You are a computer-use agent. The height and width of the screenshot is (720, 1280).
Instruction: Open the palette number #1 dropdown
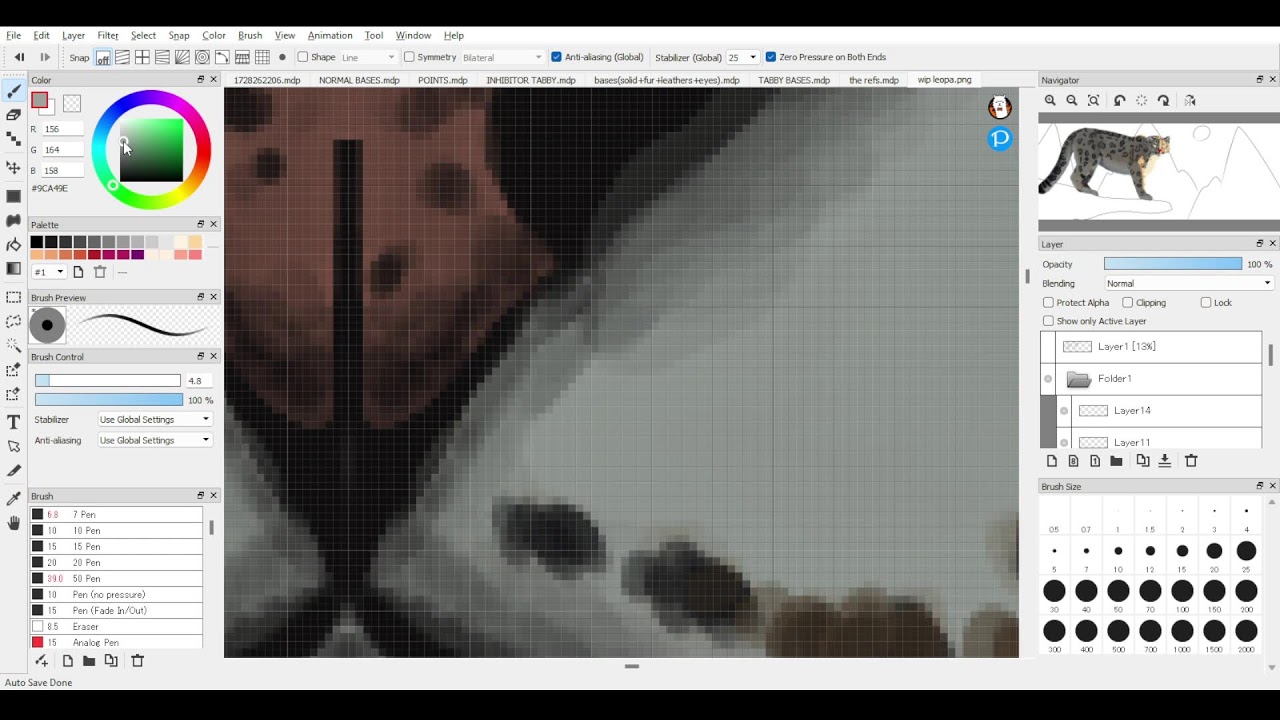pos(50,272)
